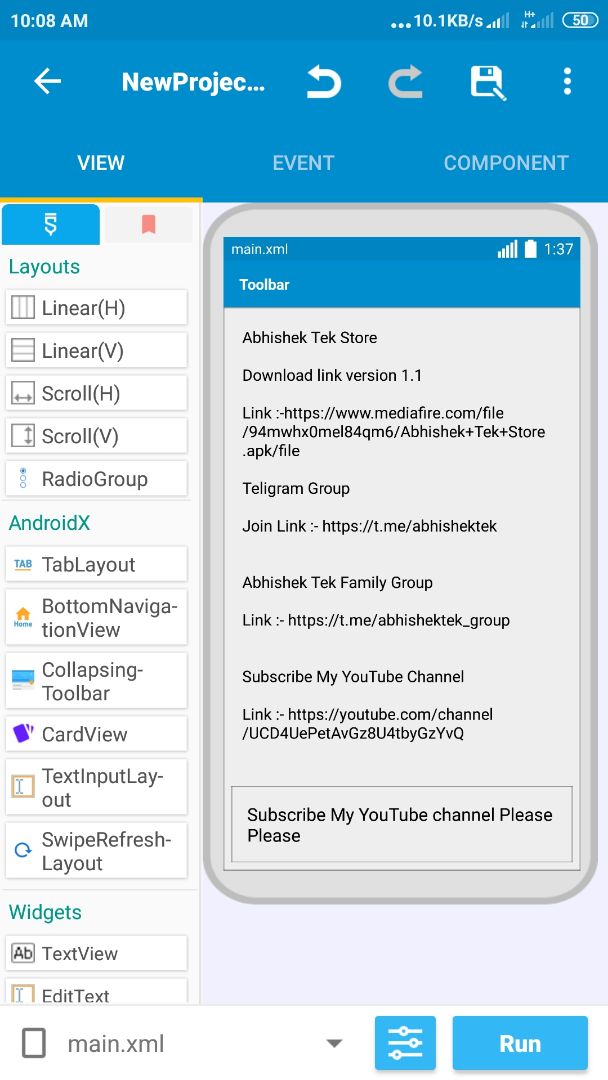Pick the CardView widget

pos(96,734)
